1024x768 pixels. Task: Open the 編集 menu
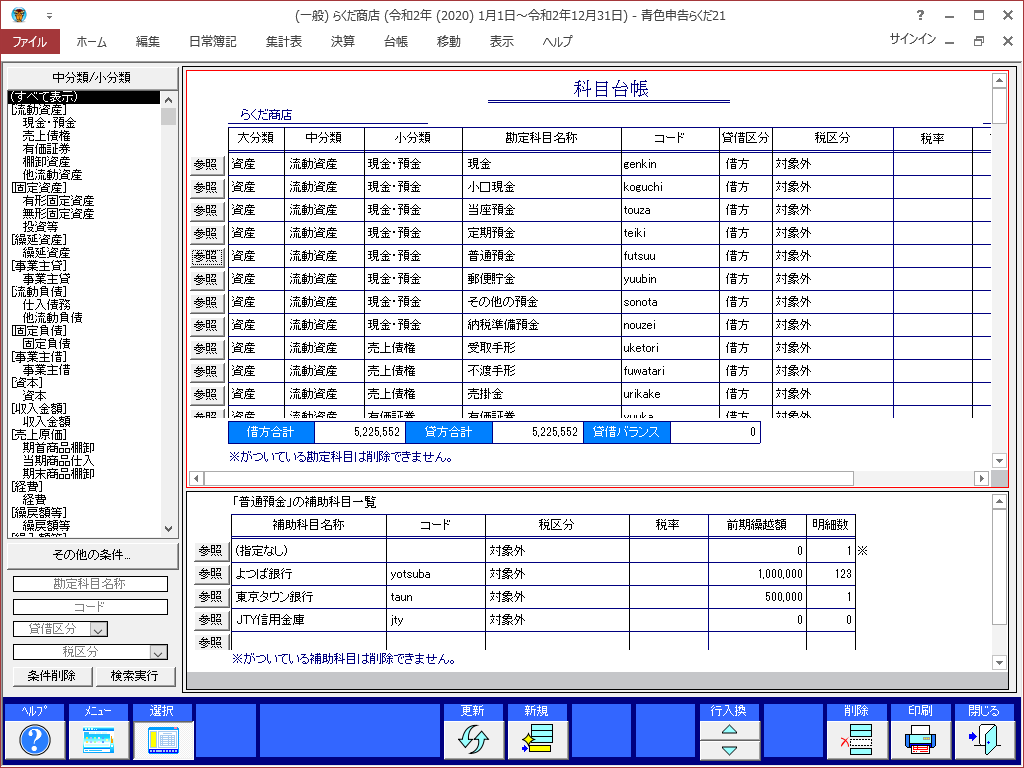[148, 41]
